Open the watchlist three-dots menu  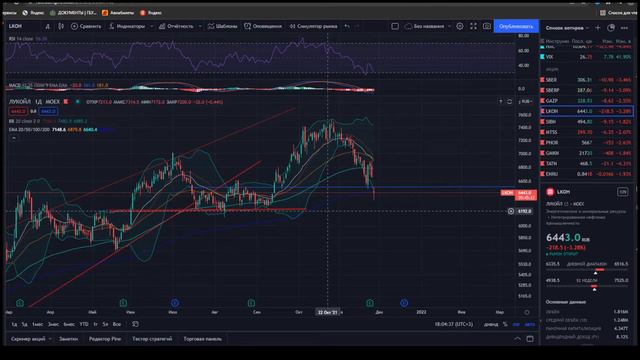point(624,28)
